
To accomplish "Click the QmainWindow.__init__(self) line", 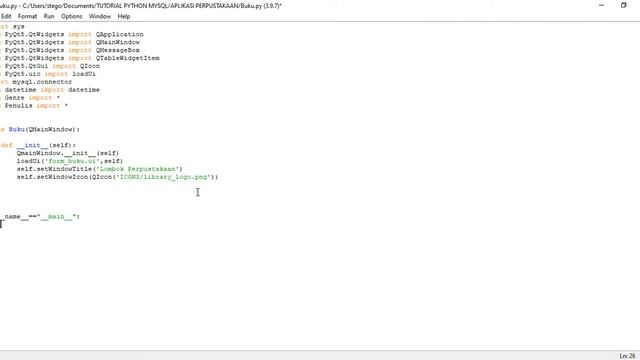I will (68, 153).
